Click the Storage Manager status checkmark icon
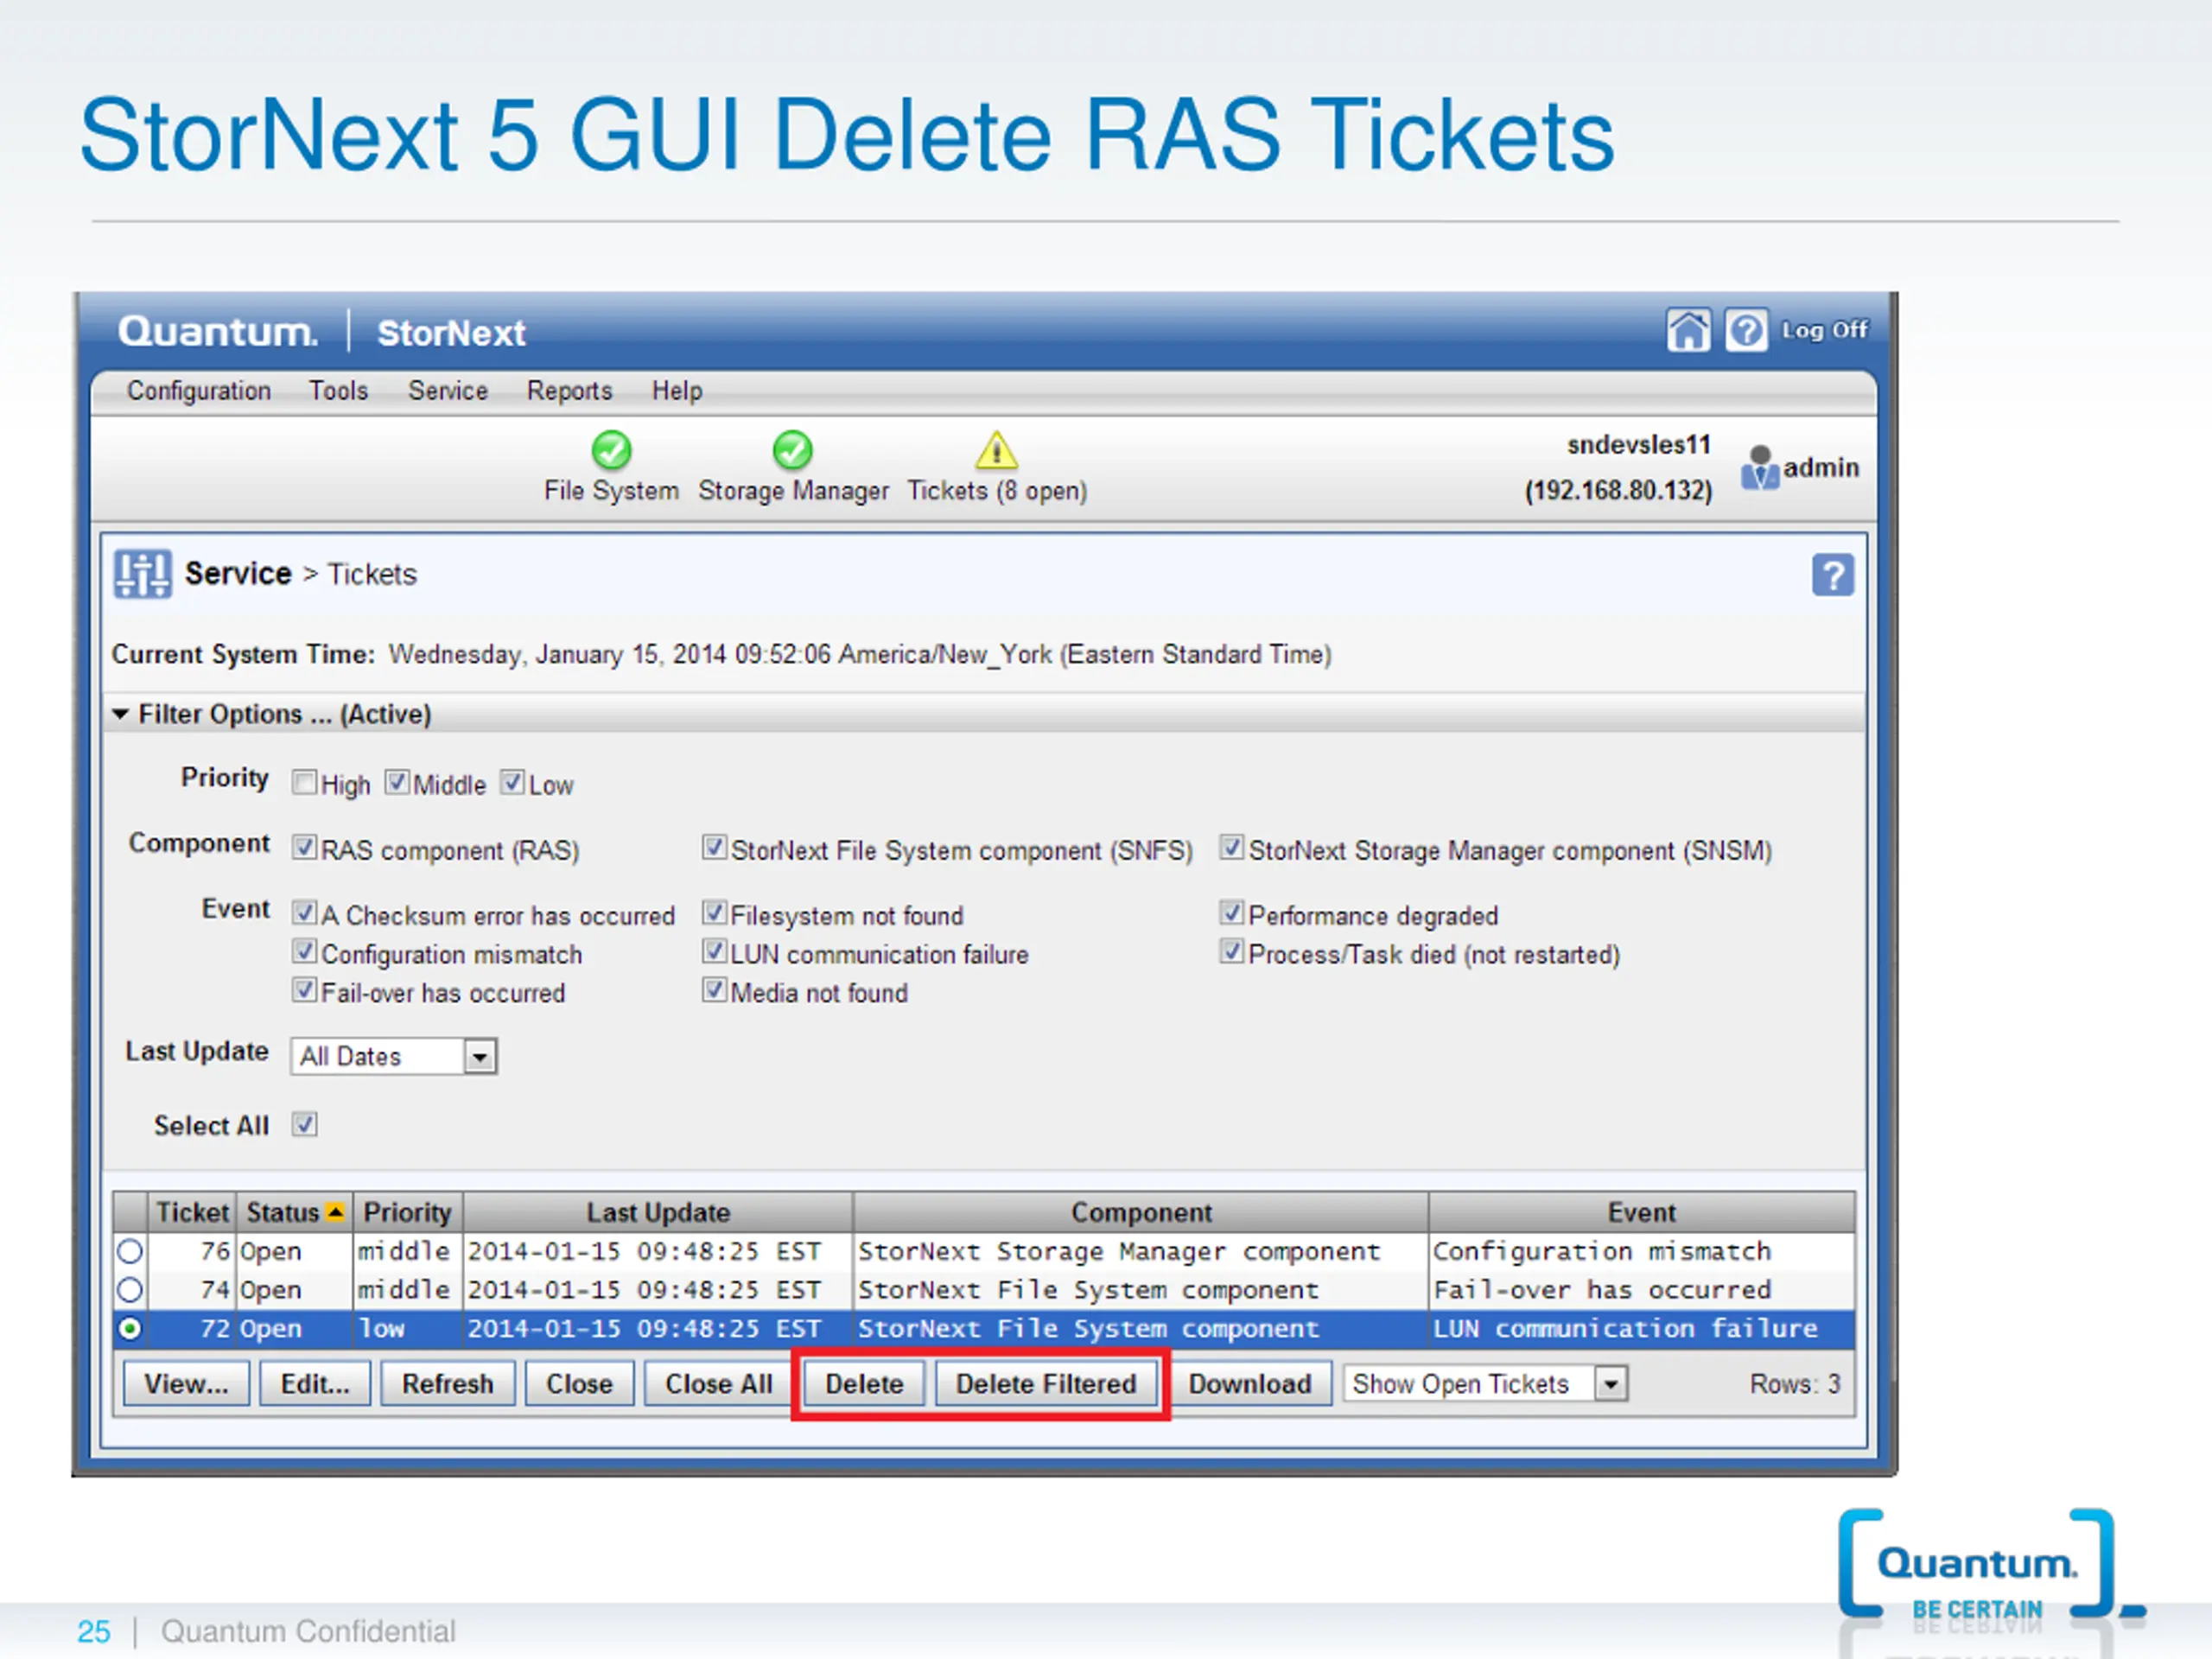Image resolution: width=2212 pixels, height=1659 pixels. tap(792, 450)
